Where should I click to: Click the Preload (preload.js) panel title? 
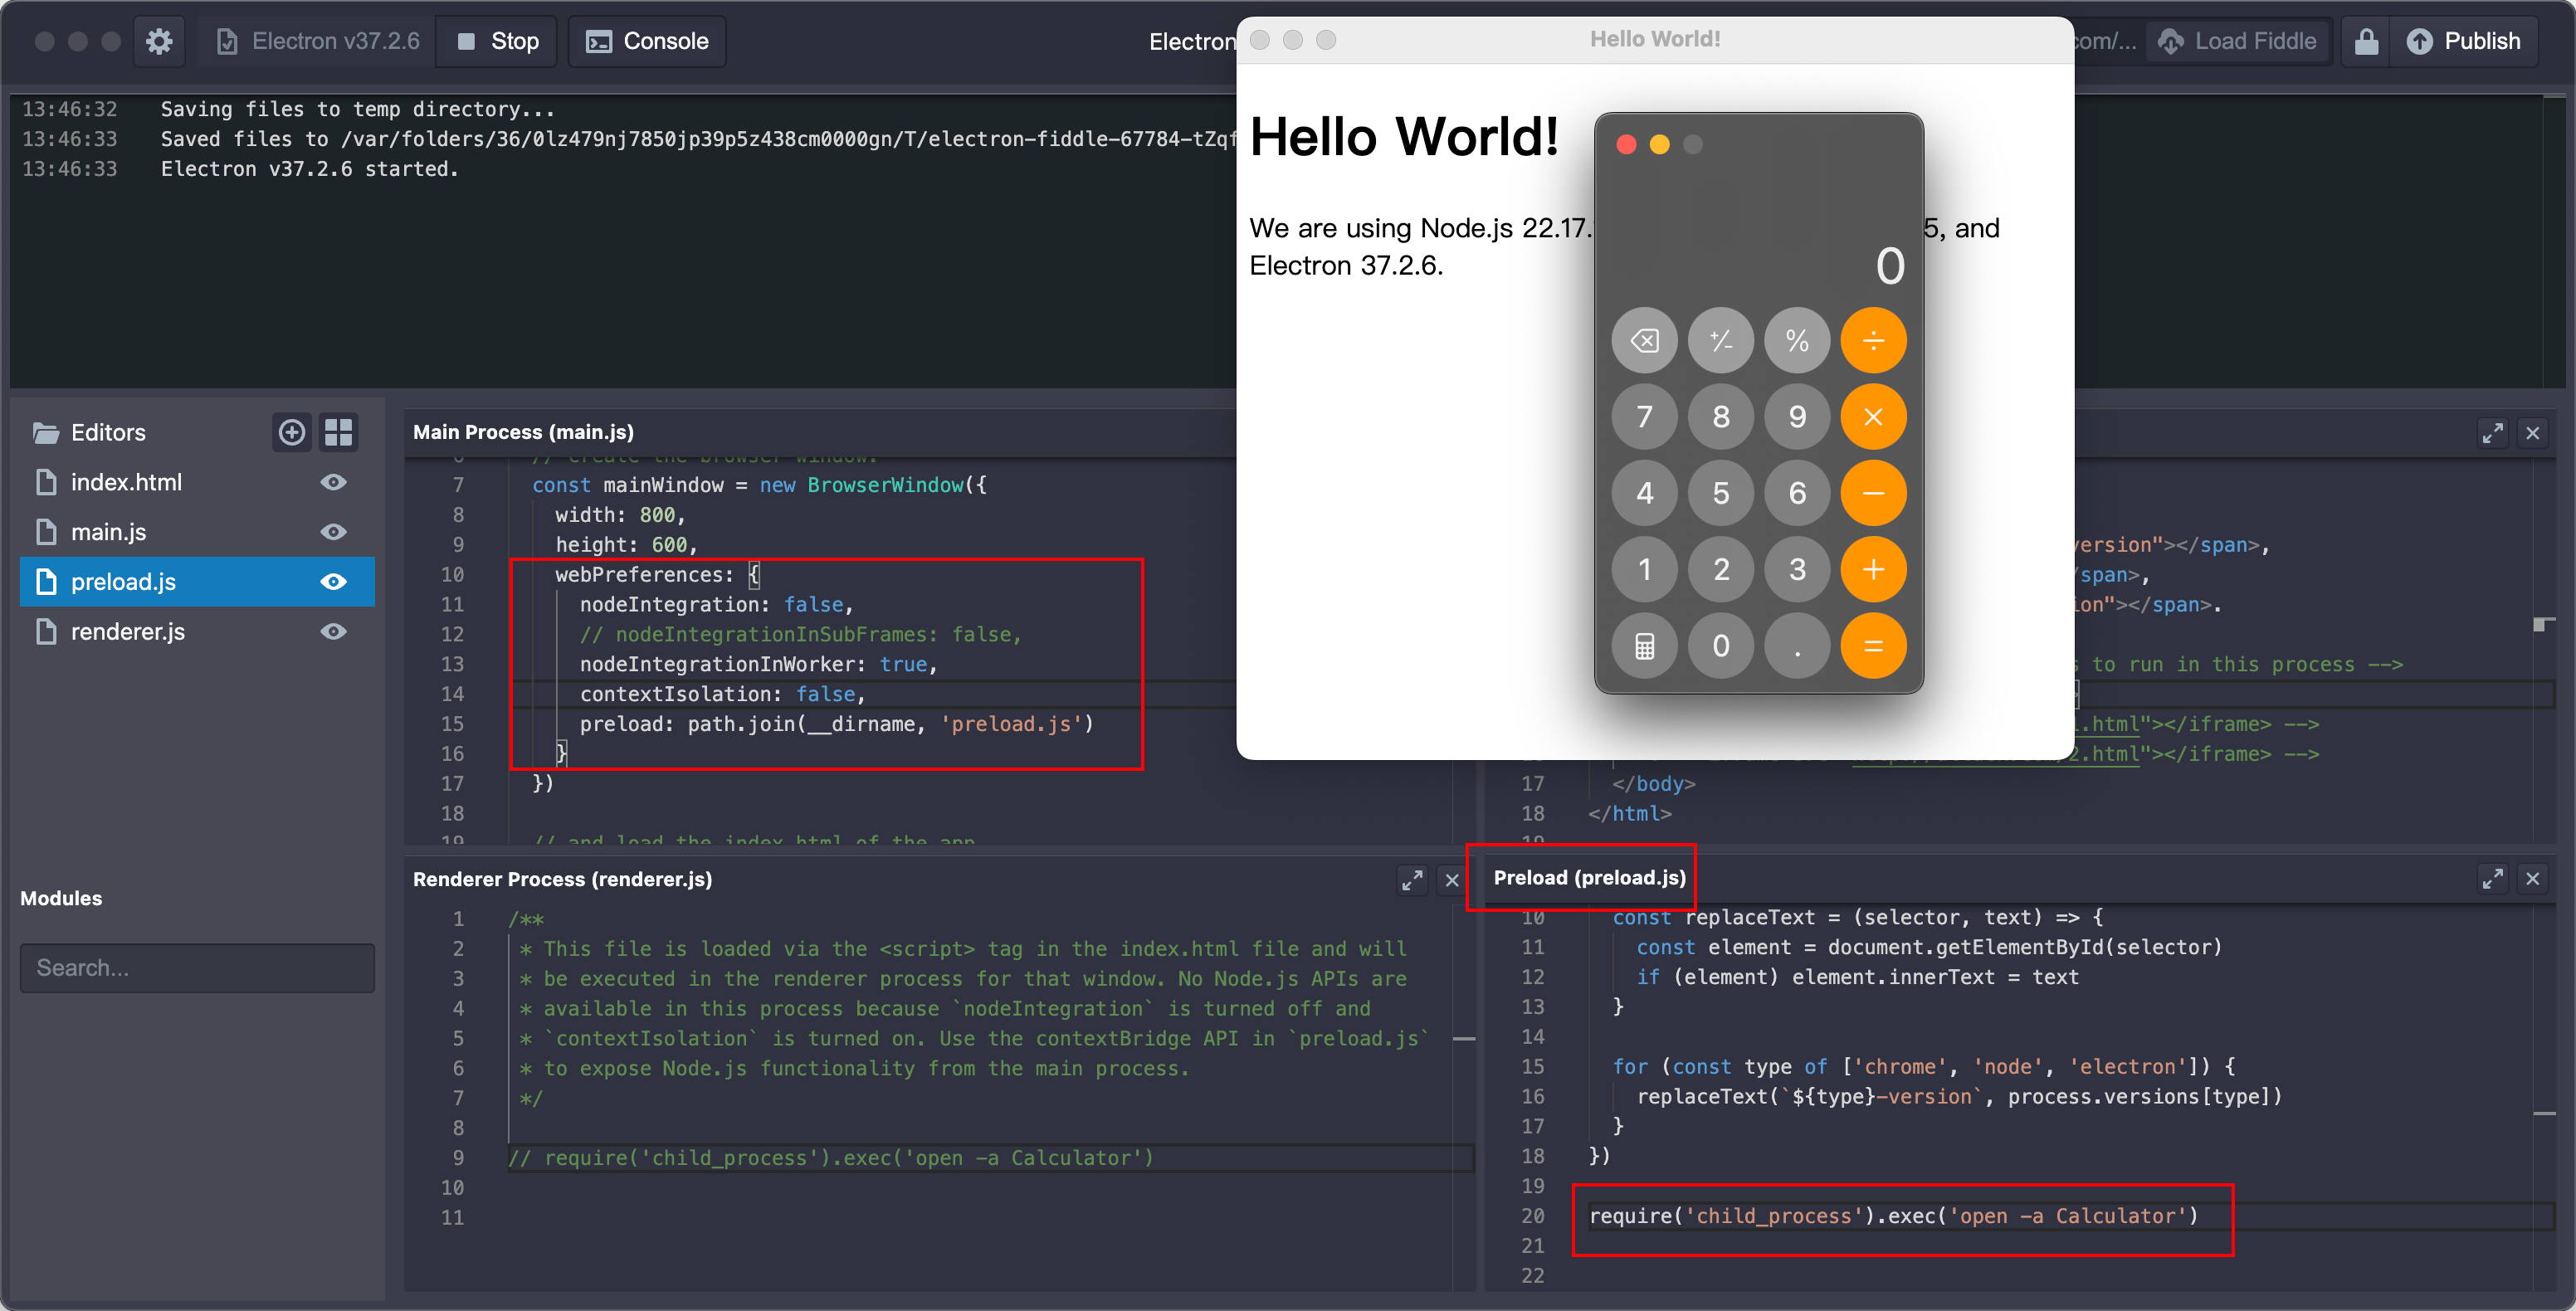(1589, 877)
